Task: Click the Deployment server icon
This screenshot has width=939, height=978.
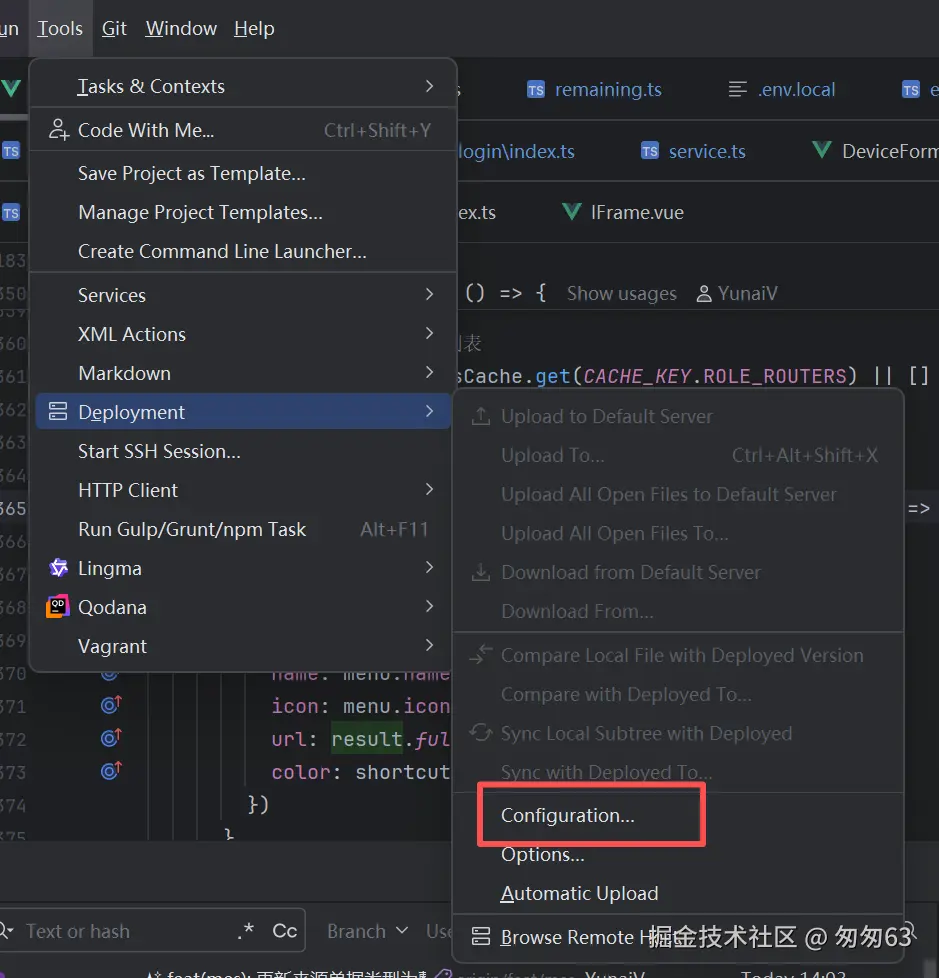Action: pyautogui.click(x=58, y=412)
